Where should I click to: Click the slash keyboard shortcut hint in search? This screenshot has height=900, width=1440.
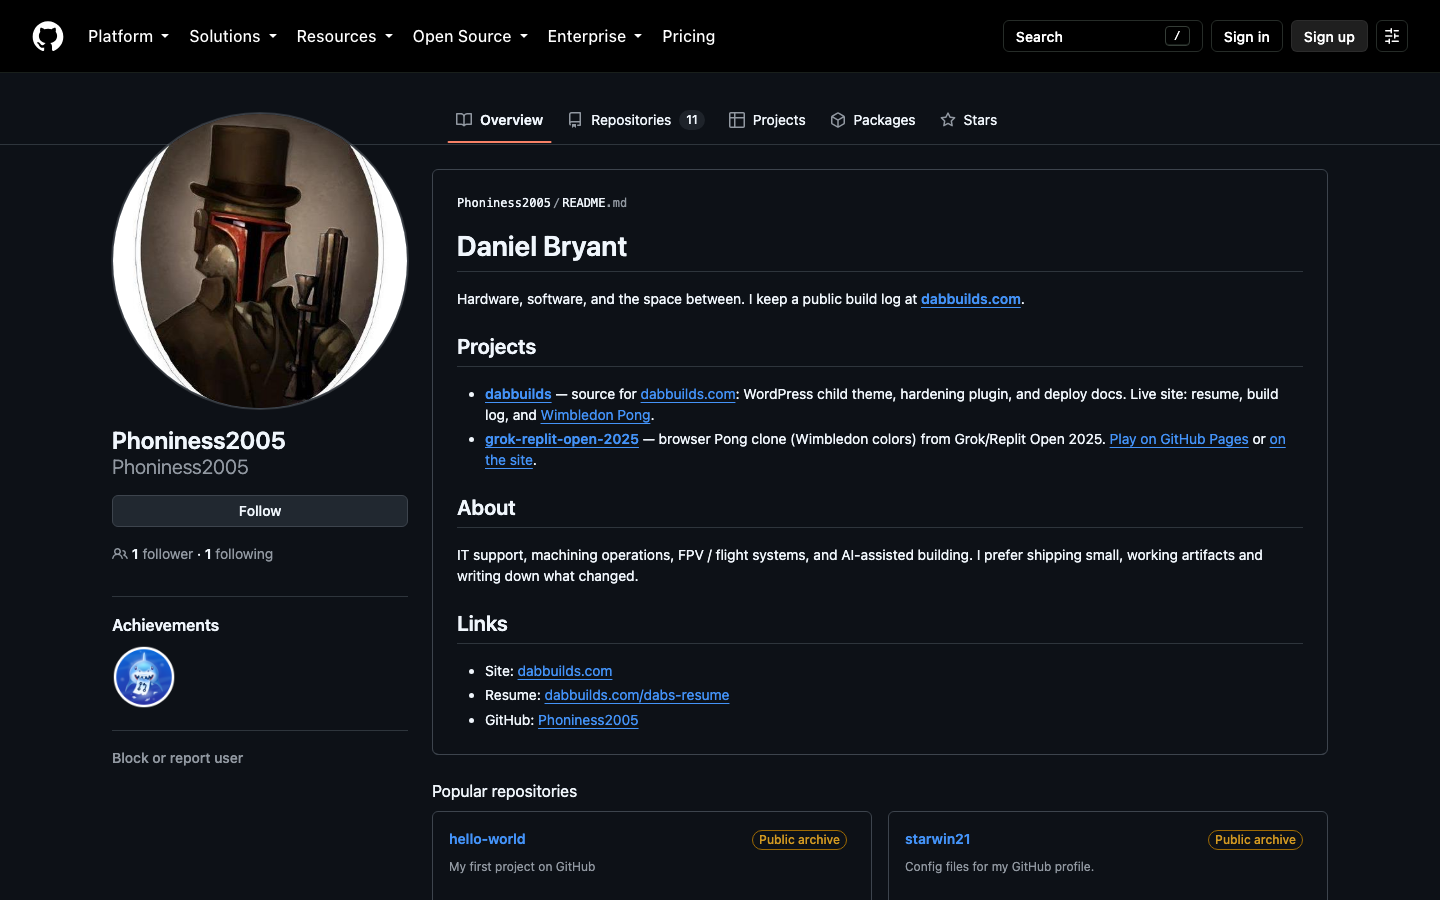(x=1177, y=36)
